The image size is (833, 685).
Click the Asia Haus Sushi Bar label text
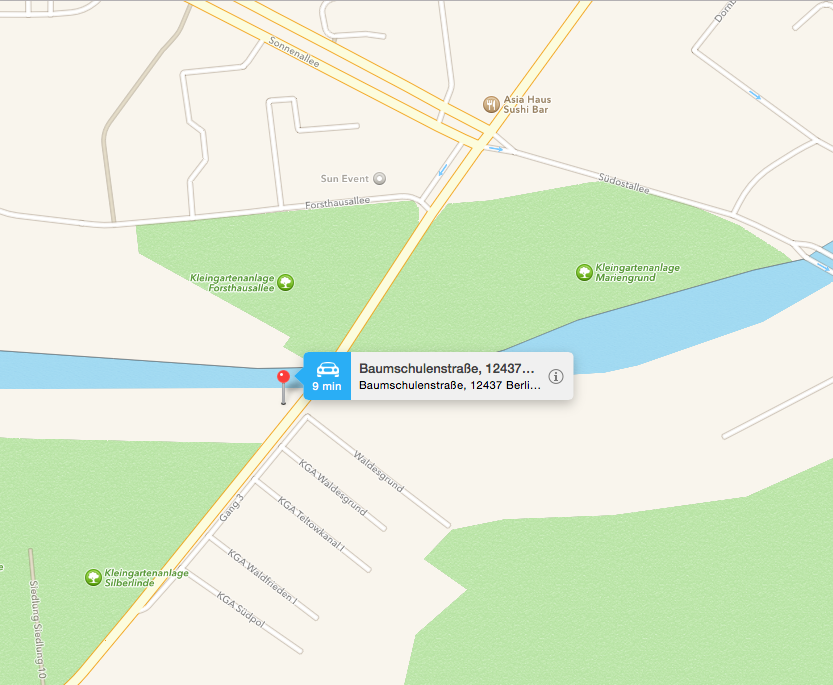pyautogui.click(x=527, y=104)
